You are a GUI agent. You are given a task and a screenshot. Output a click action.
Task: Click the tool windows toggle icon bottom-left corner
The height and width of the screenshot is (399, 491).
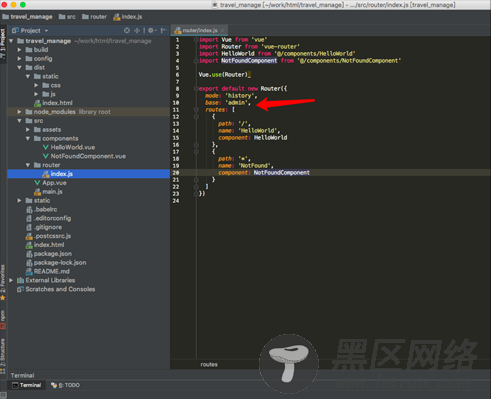(x=3, y=395)
